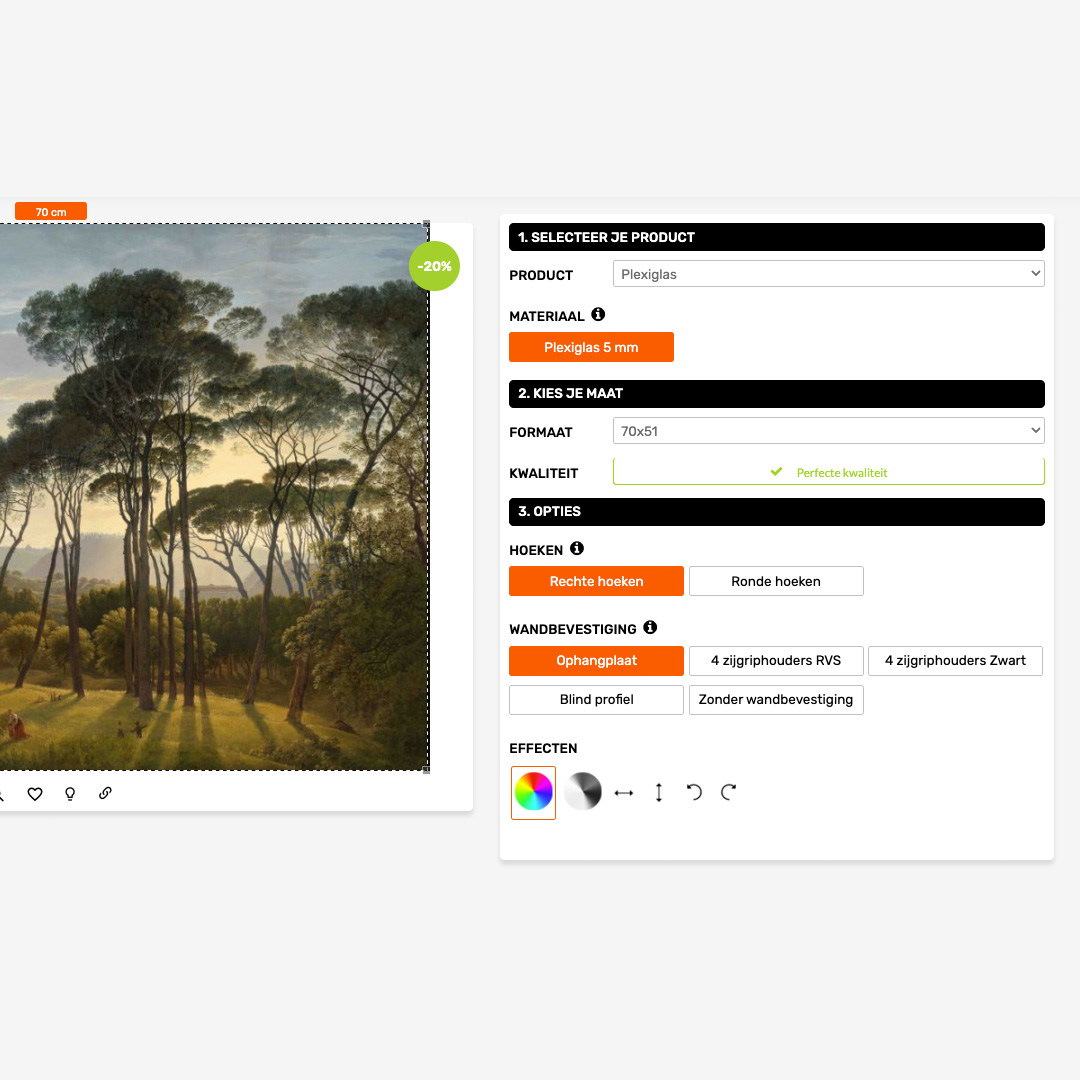
Task: Select 4 zijgriphouders Zwart mounting
Action: pos(955,661)
